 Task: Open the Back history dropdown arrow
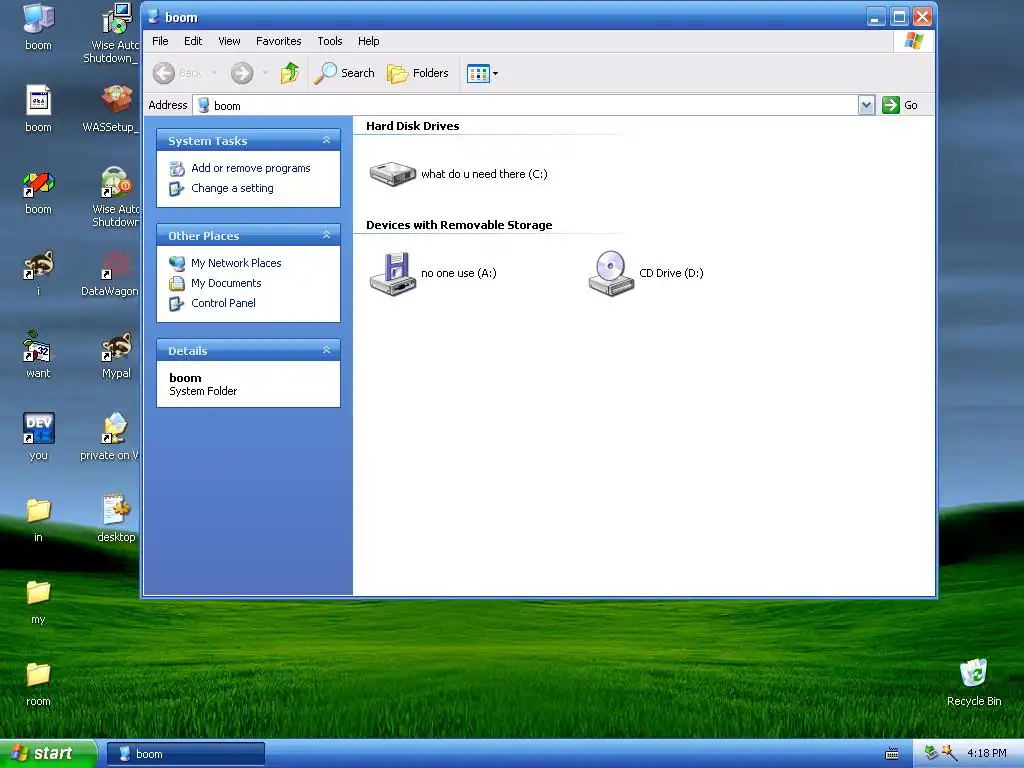(x=214, y=73)
